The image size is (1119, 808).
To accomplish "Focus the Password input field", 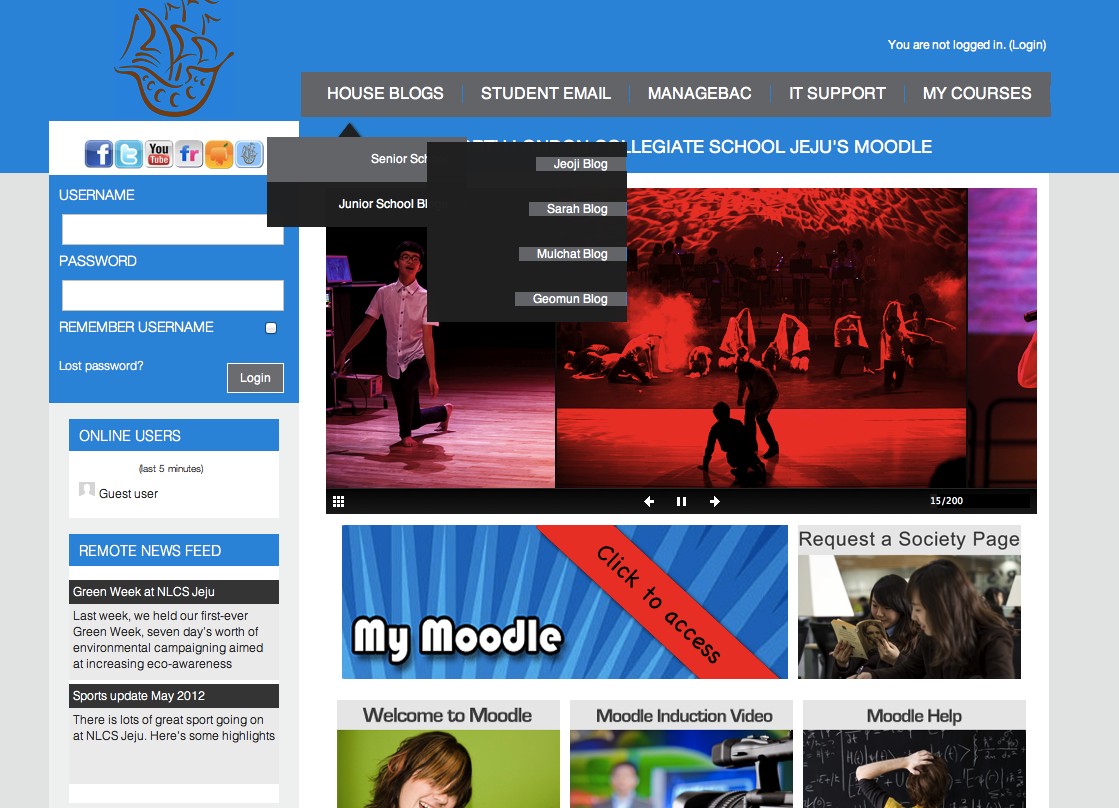I will point(173,296).
